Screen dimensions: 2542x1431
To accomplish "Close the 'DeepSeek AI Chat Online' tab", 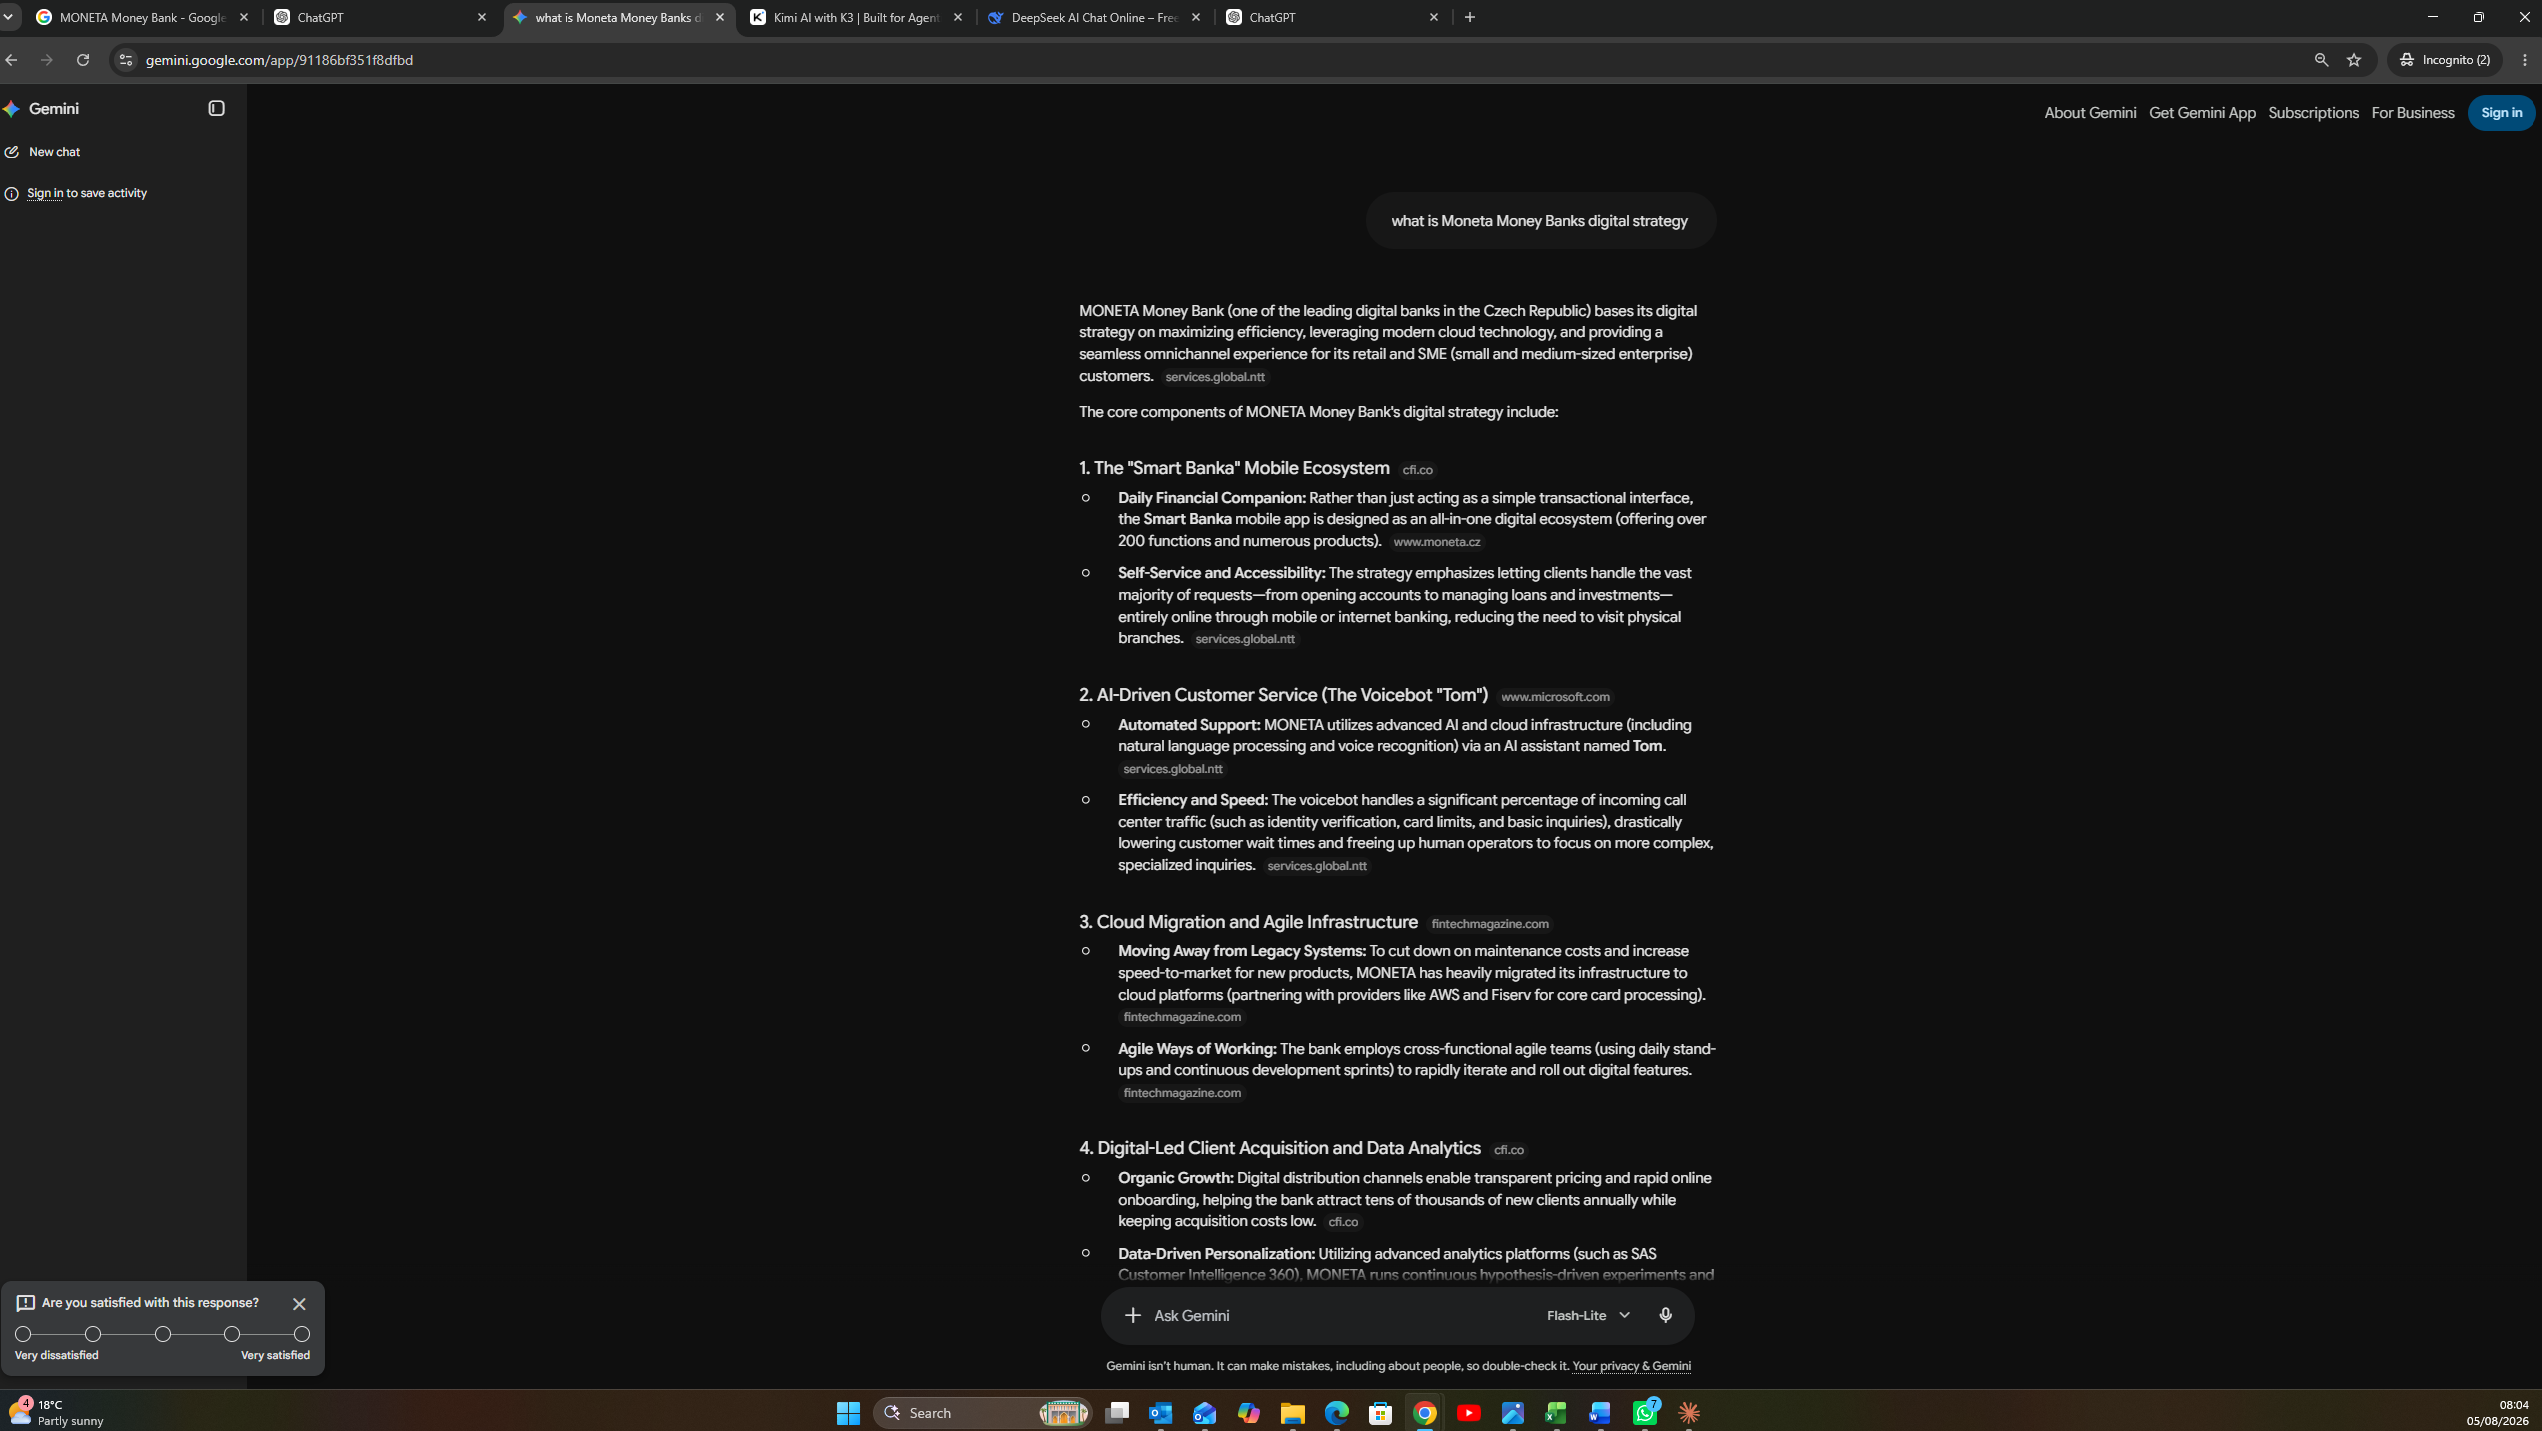I will point(1196,18).
